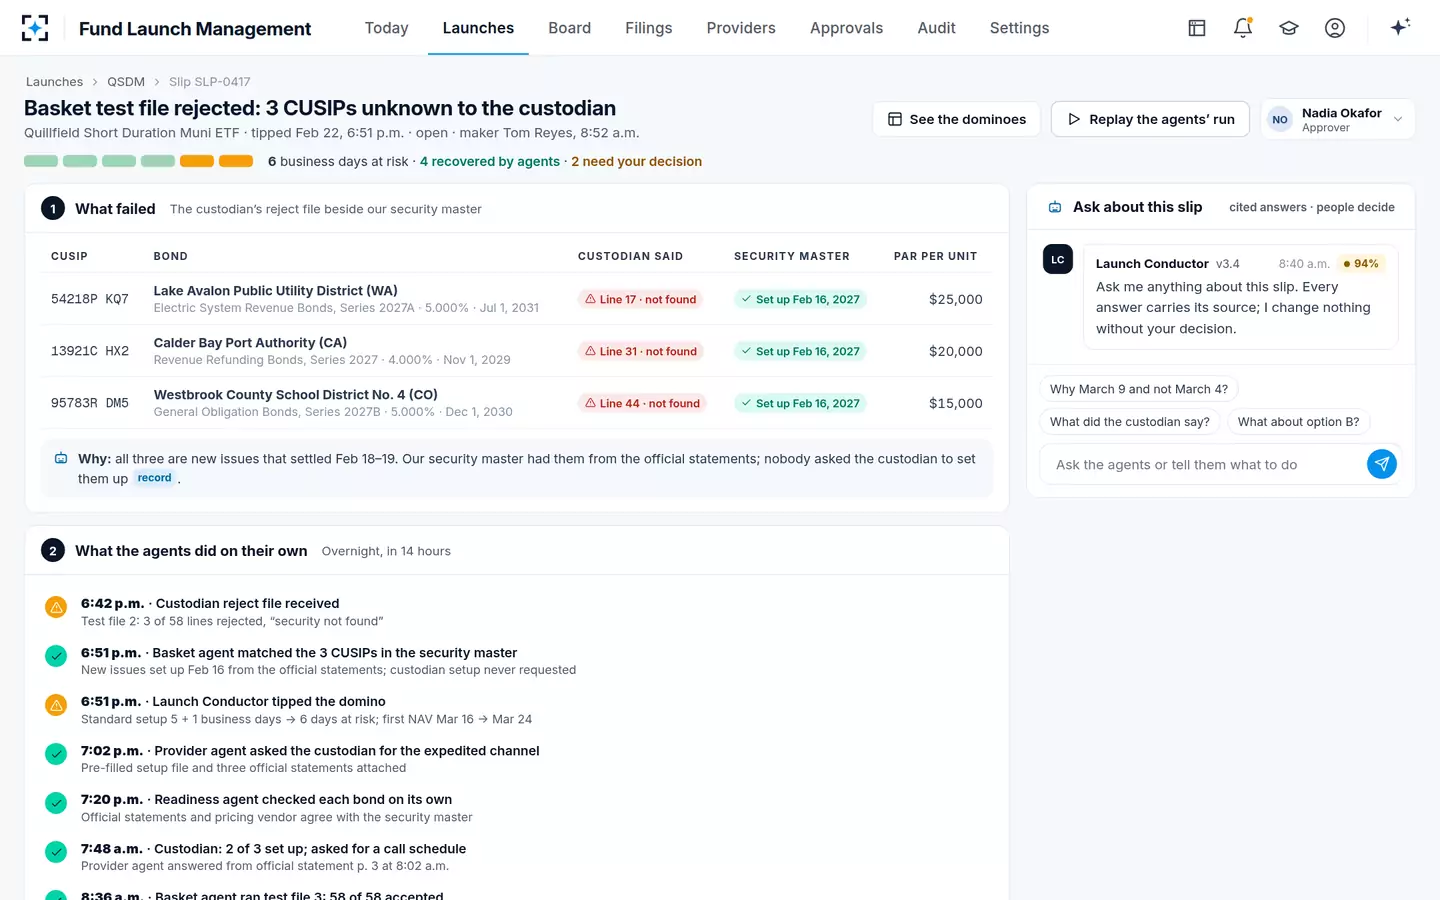
Task: Click the last orange risk-day progress segment
Action: 236,161
